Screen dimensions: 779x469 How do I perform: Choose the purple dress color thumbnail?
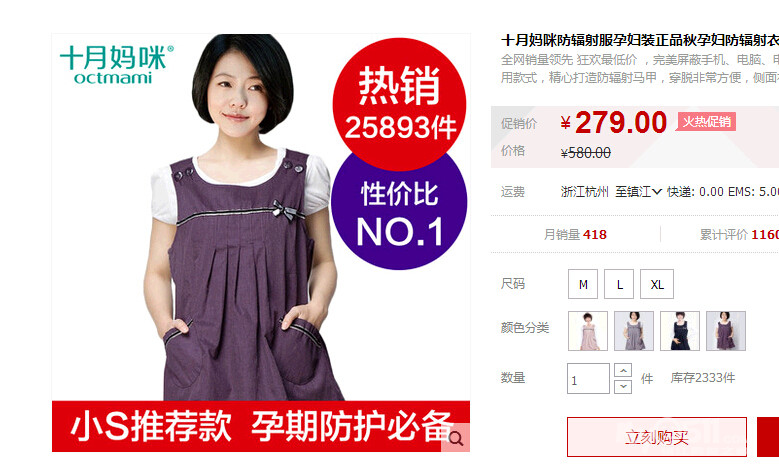726,331
